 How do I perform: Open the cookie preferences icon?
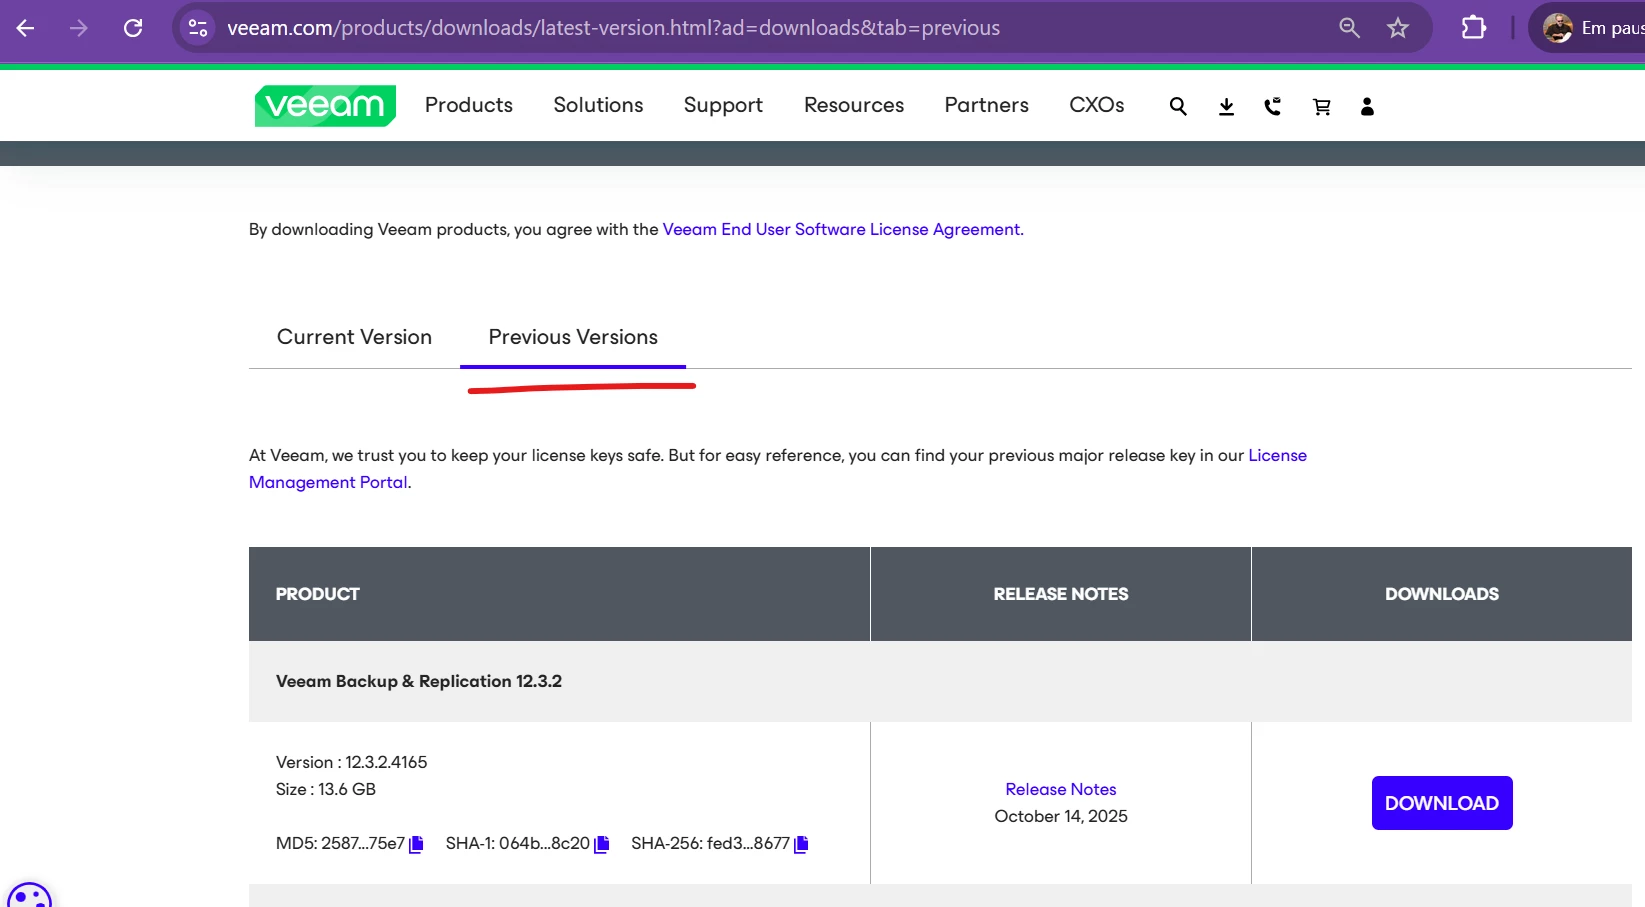tap(29, 896)
